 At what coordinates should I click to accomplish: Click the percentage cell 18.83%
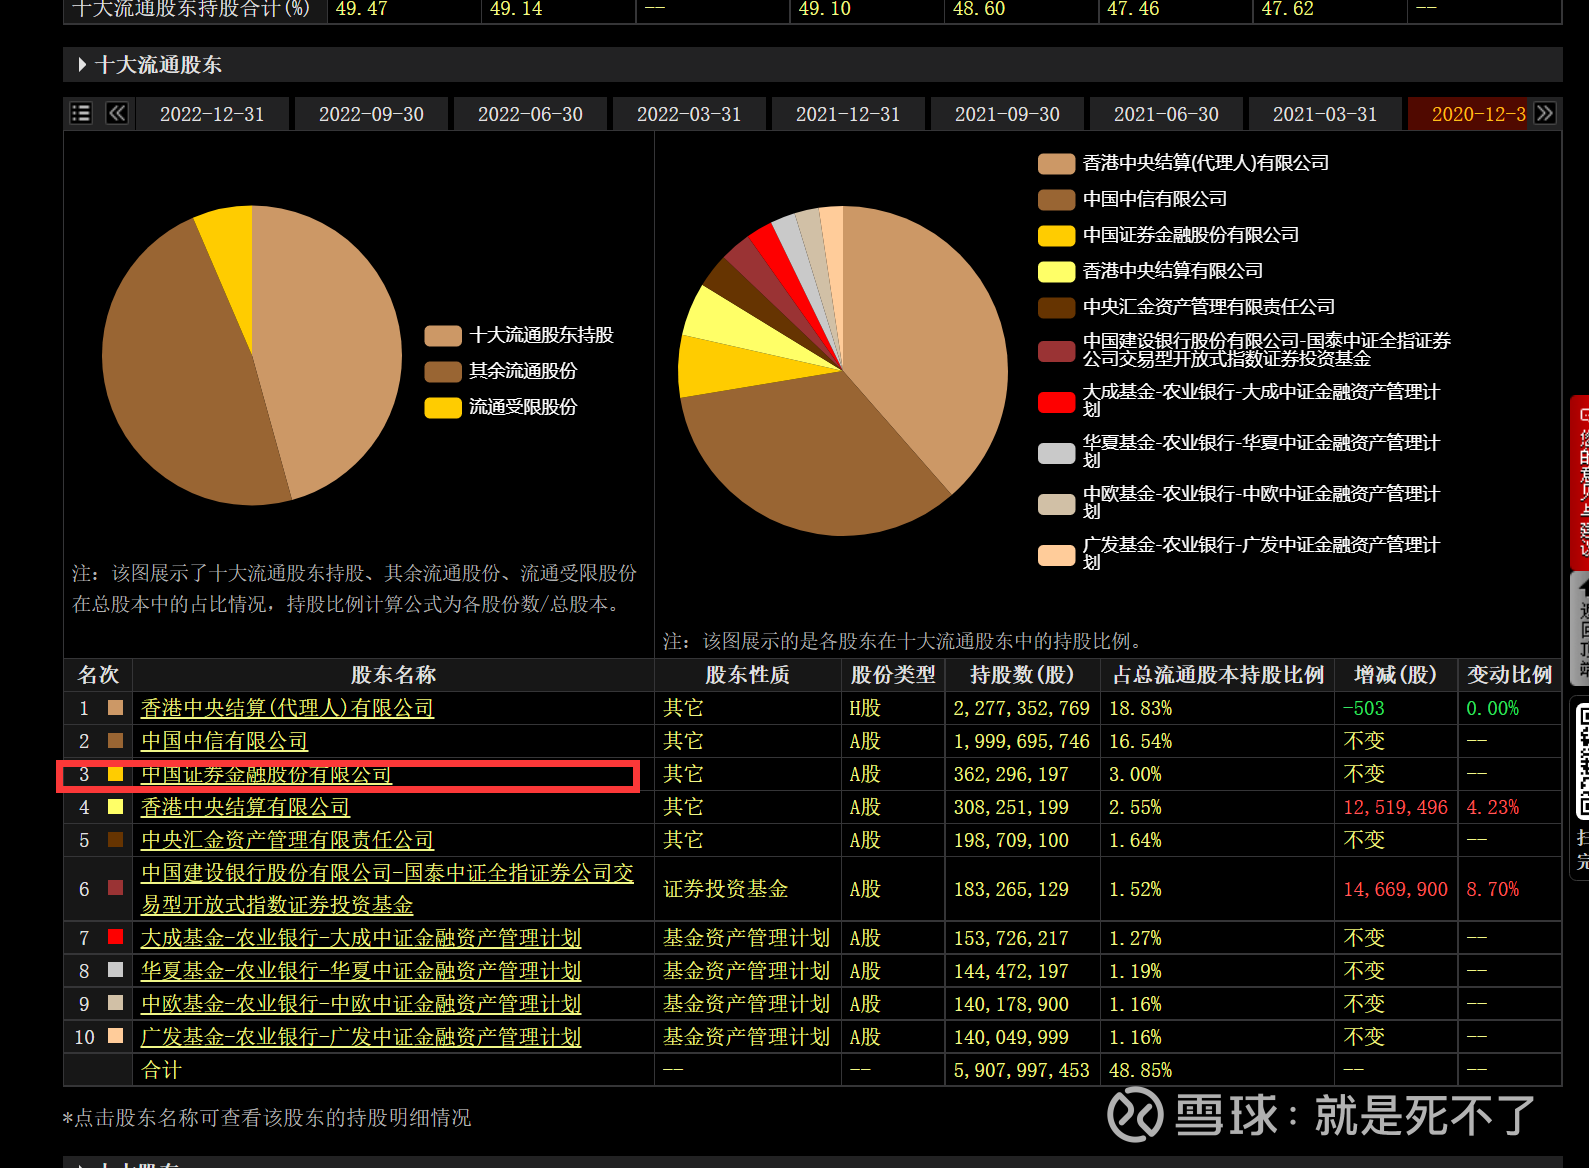click(1140, 708)
